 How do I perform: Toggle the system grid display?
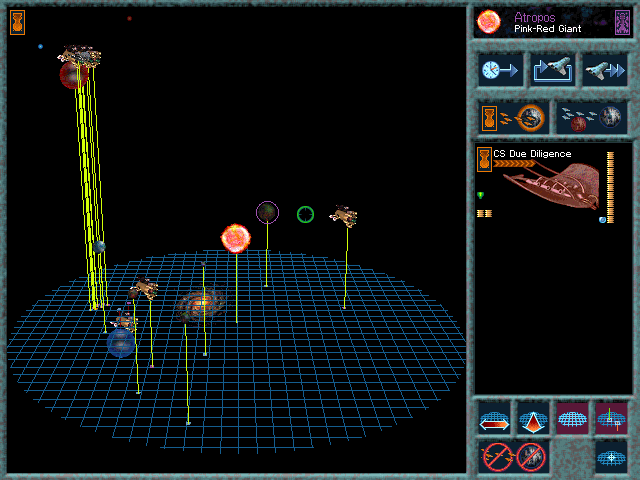(572, 419)
